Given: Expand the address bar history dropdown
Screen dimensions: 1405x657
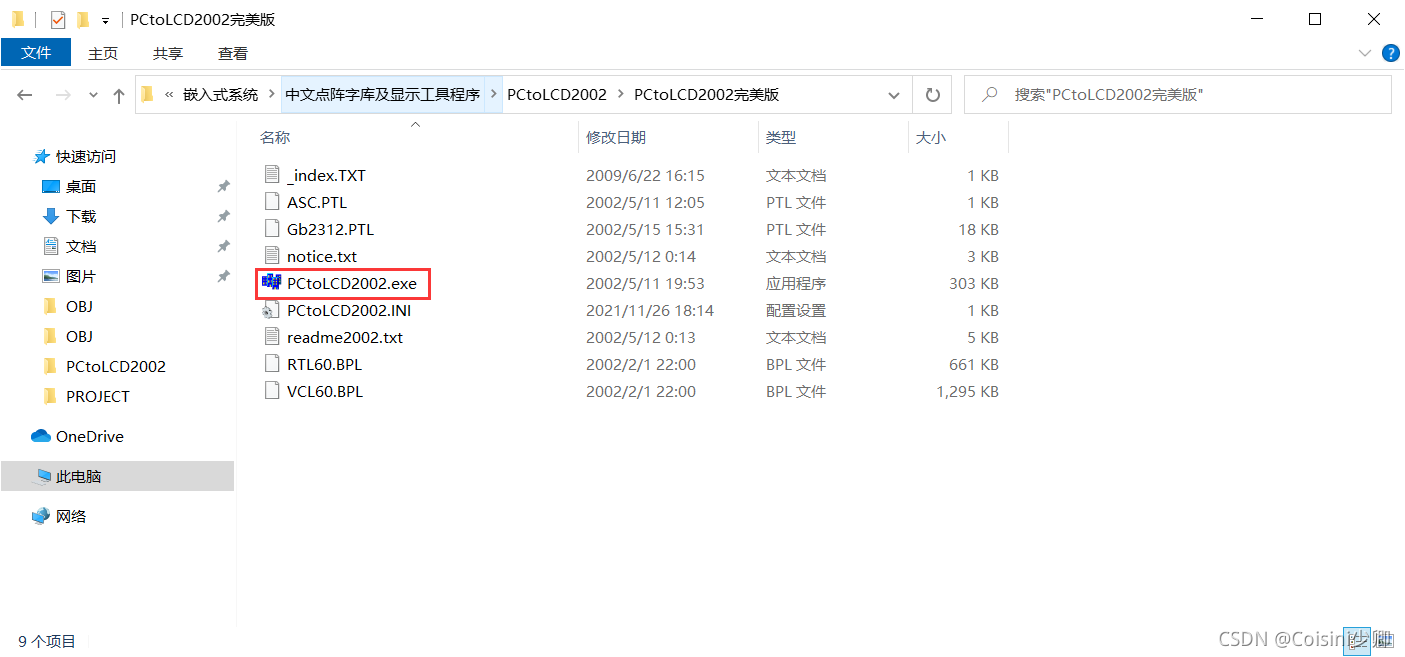Looking at the screenshot, I should point(894,95).
